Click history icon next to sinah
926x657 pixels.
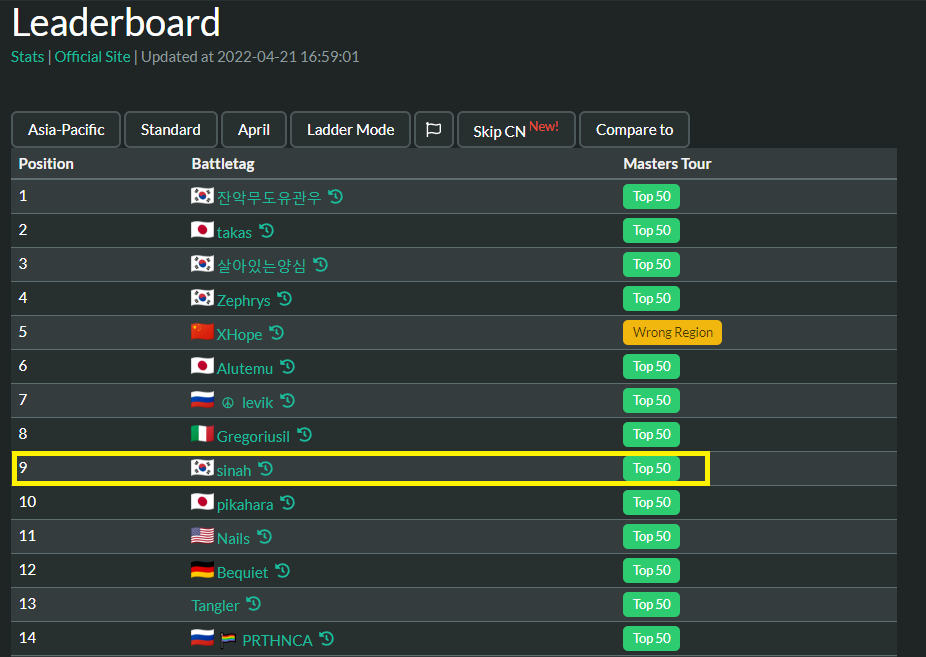click(265, 469)
